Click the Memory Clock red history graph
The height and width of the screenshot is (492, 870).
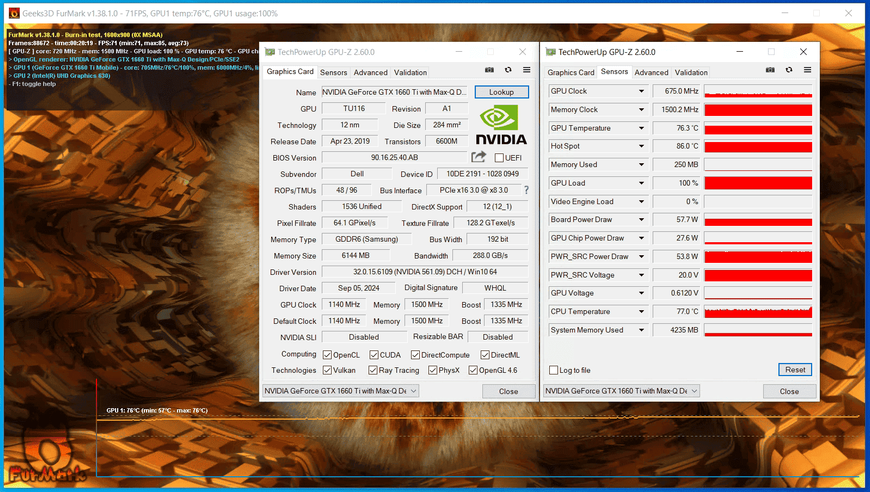pyautogui.click(x=758, y=110)
